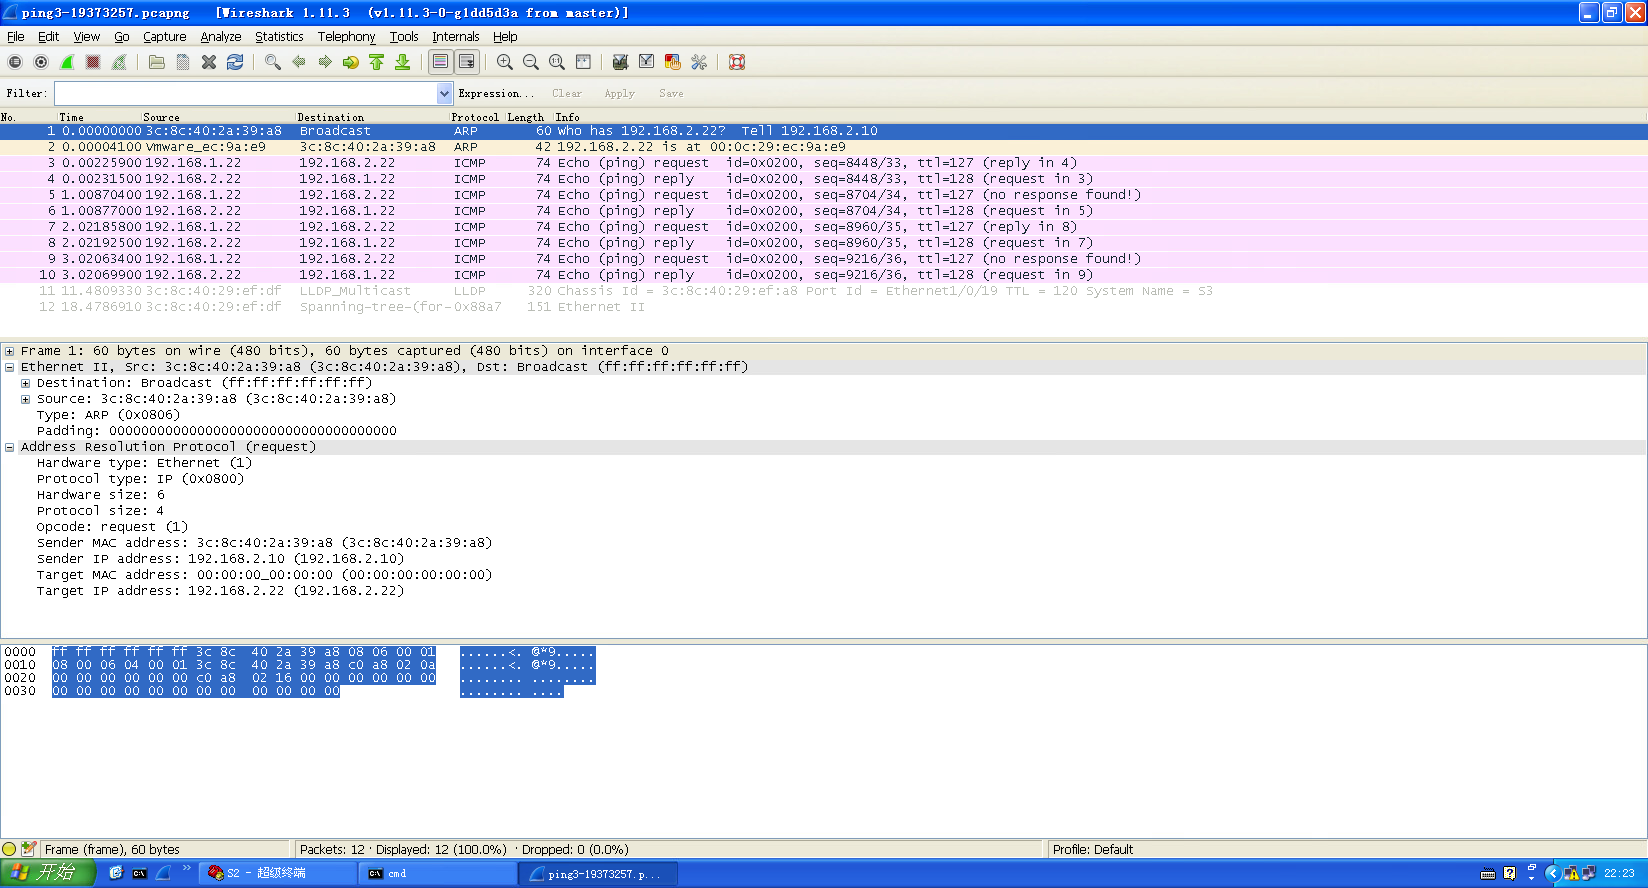1648x888 pixels.
Task: Click the Apply filter button
Action: pyautogui.click(x=619, y=93)
